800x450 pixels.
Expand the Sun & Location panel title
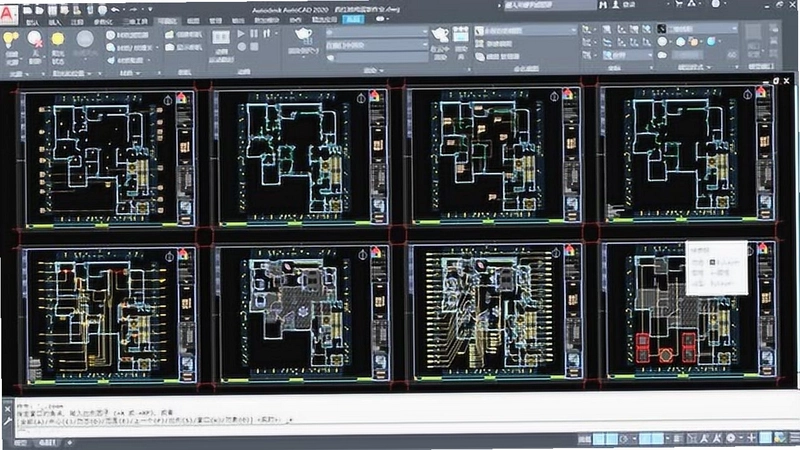point(72,74)
